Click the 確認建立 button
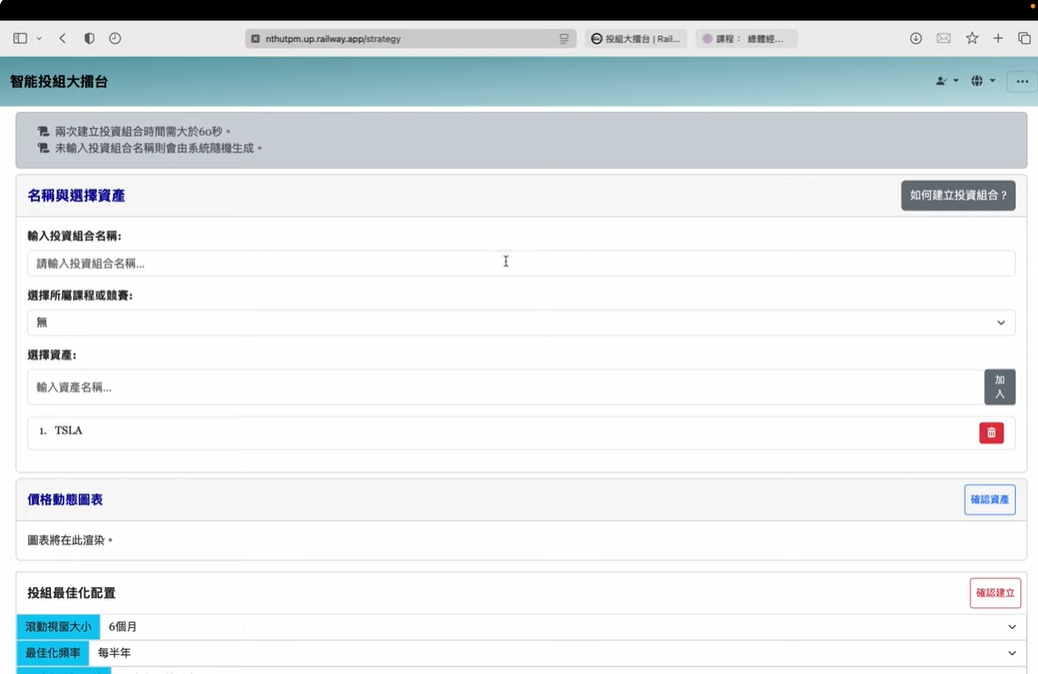Image resolution: width=1038 pixels, height=674 pixels. pyautogui.click(x=994, y=593)
